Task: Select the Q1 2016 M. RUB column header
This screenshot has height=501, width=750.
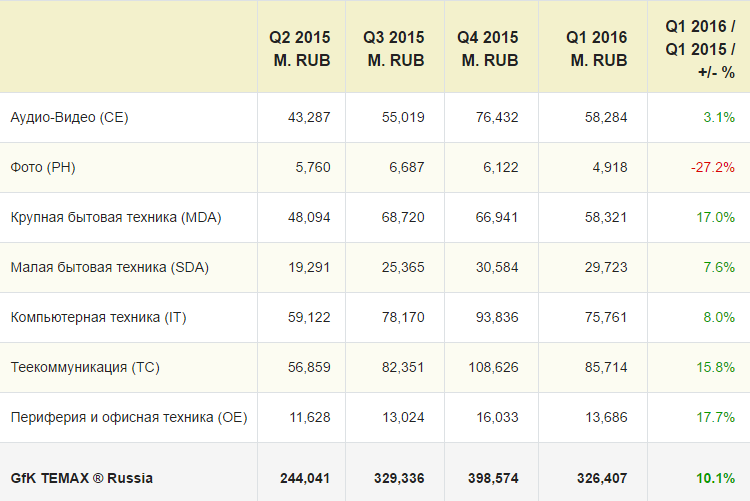Action: [x=598, y=48]
